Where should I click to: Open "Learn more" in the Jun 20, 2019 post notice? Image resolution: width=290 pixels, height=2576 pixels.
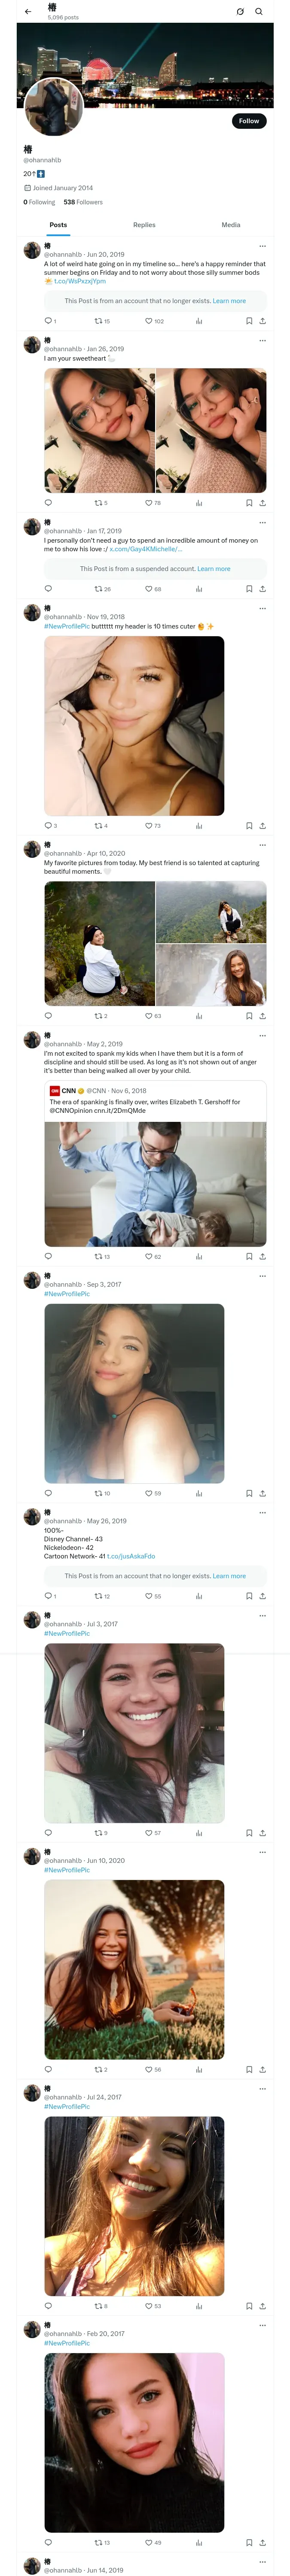click(229, 301)
